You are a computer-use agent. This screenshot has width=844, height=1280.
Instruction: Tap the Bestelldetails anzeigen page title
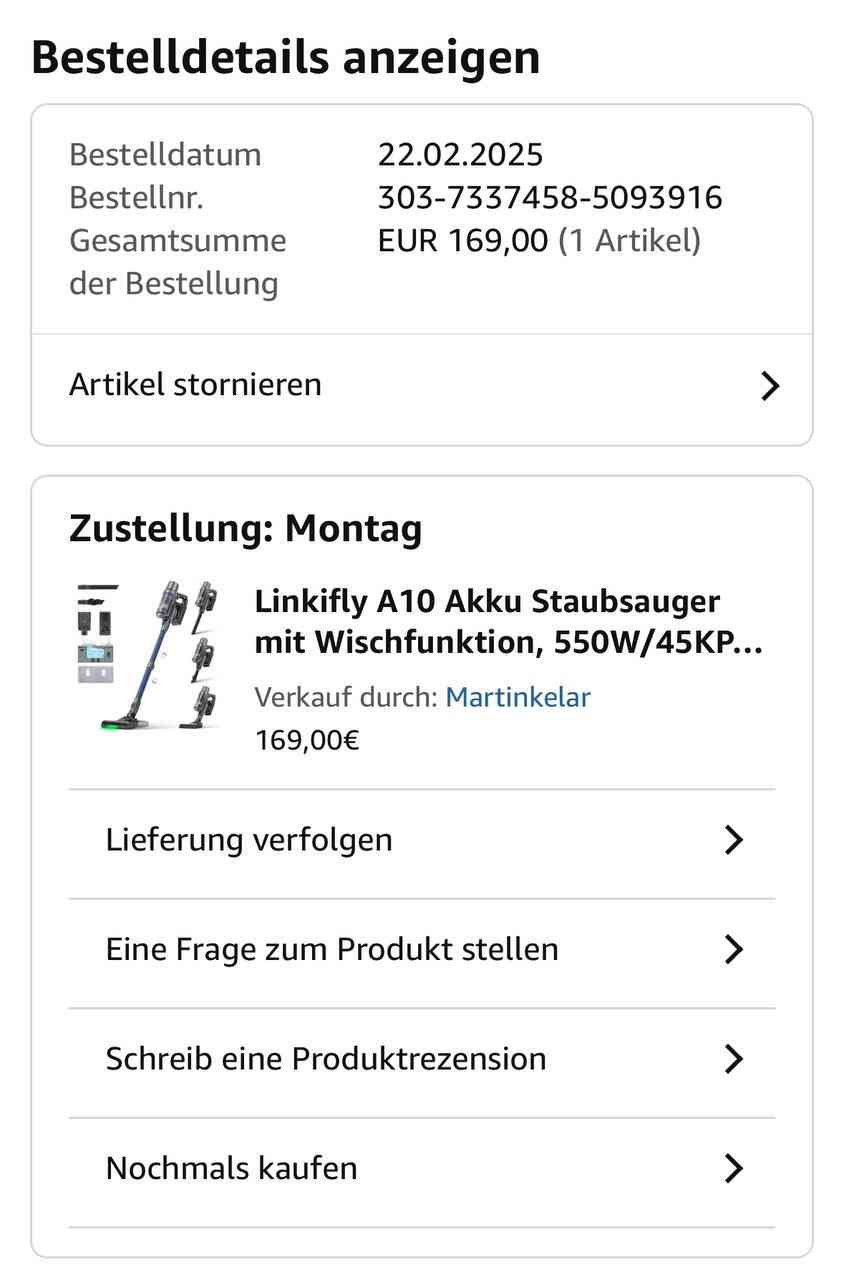pos(286,58)
